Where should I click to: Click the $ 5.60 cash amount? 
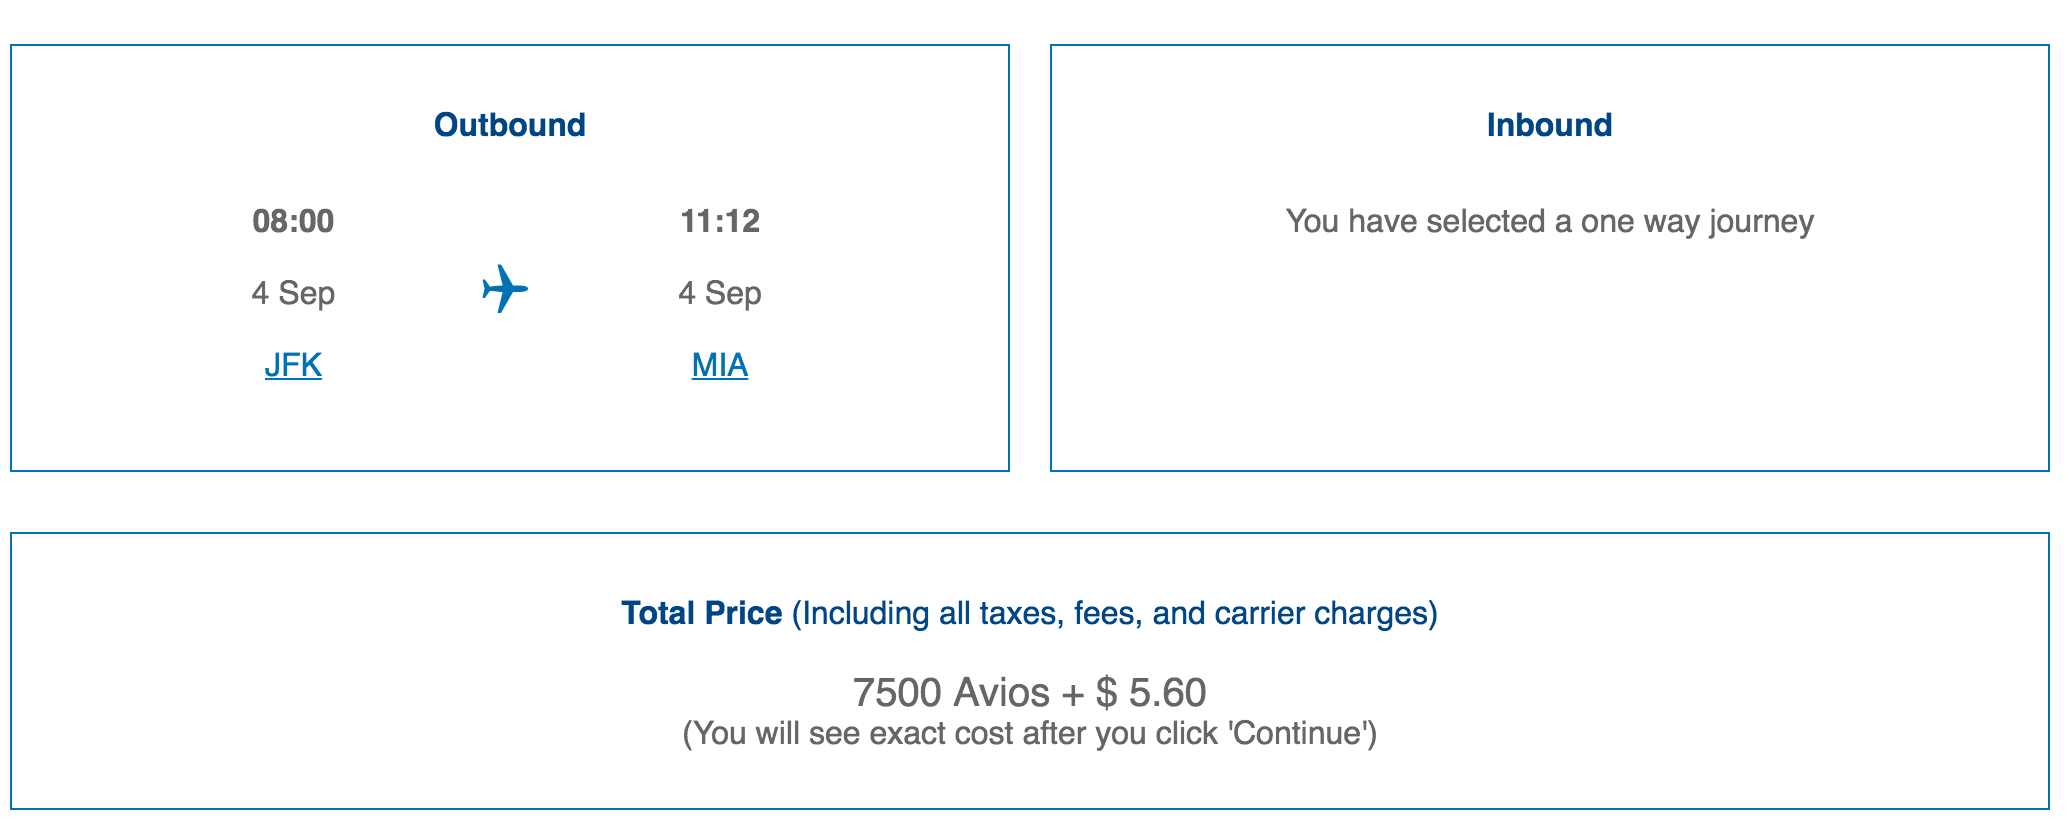1151,692
